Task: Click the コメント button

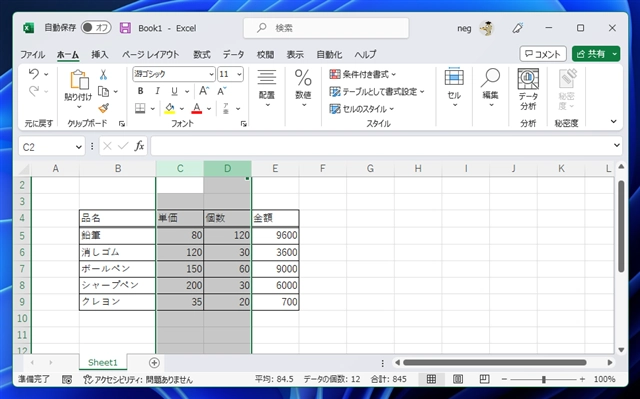Action: click(543, 54)
